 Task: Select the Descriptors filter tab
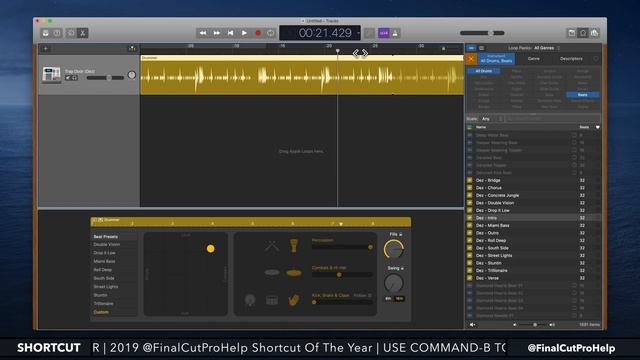[571, 59]
